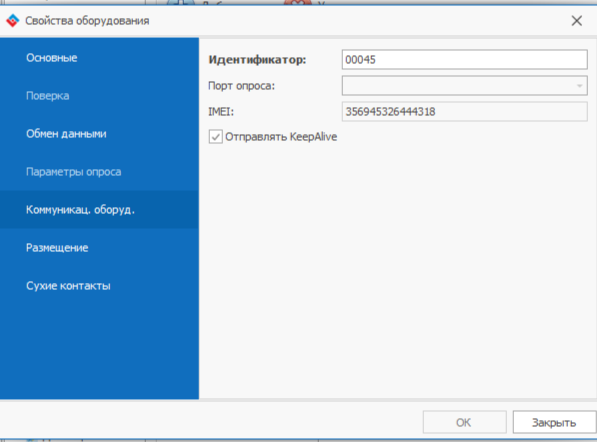Click the Свойства оборудования title text
Image resolution: width=597 pixels, height=442 pixels.
[x=87, y=21]
